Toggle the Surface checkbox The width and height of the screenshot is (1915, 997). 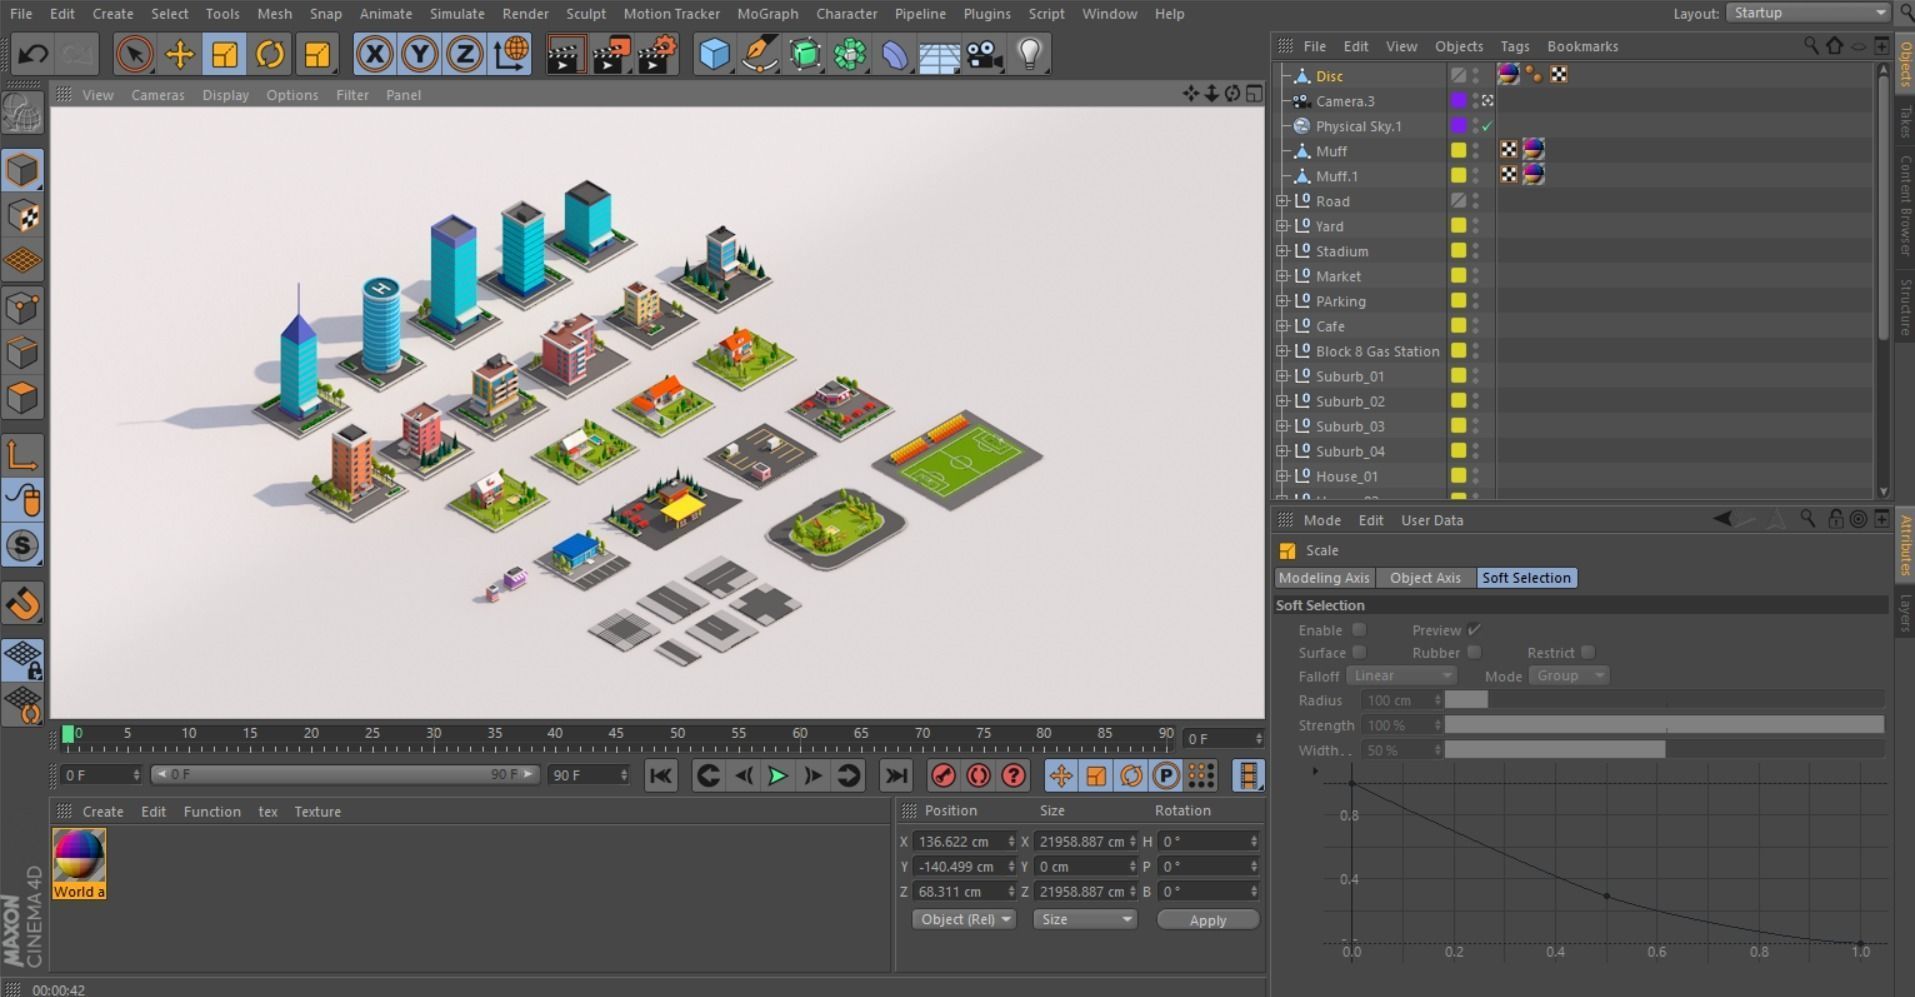tap(1359, 653)
